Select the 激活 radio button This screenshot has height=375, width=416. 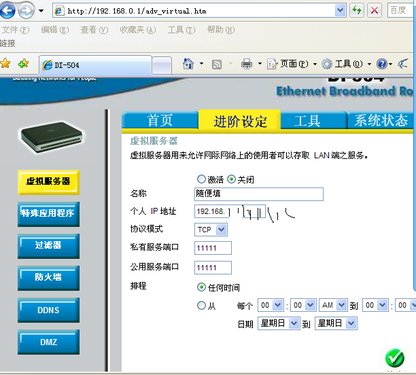[x=201, y=179]
